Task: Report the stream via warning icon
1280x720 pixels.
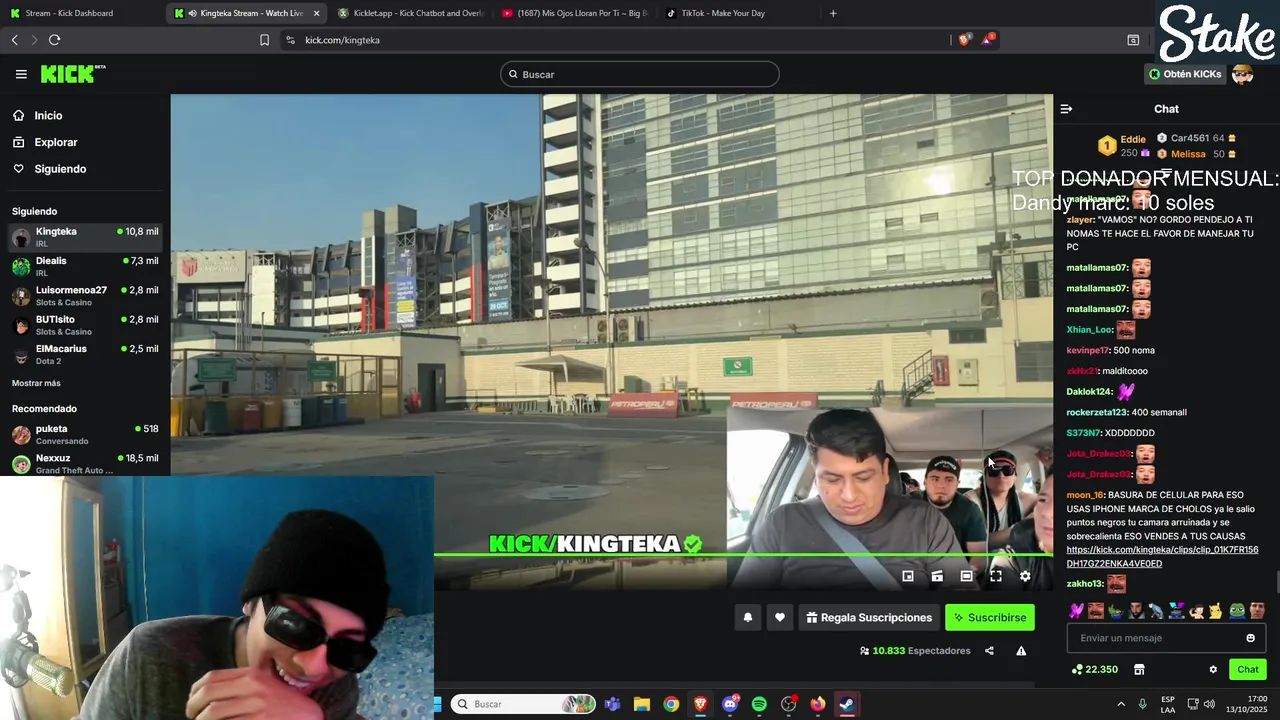Action: click(x=1021, y=651)
